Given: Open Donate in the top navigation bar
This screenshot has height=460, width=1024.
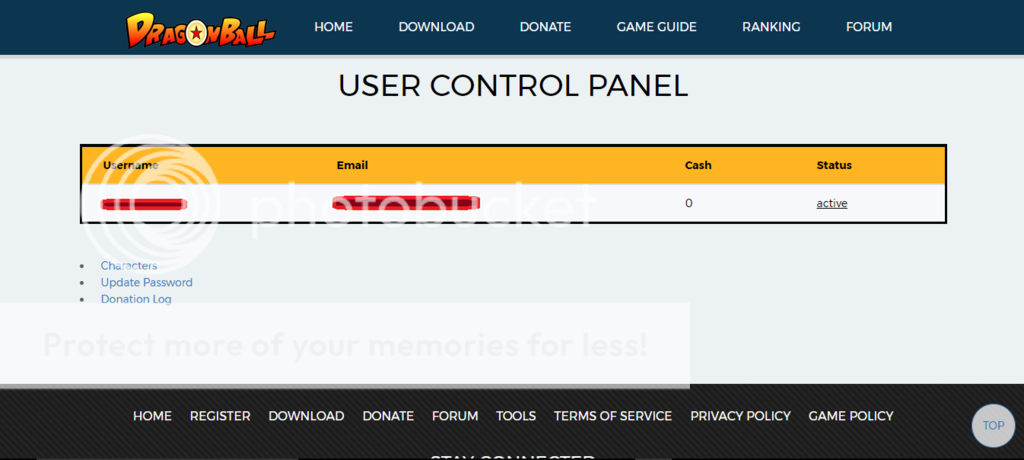Looking at the screenshot, I should tap(545, 27).
